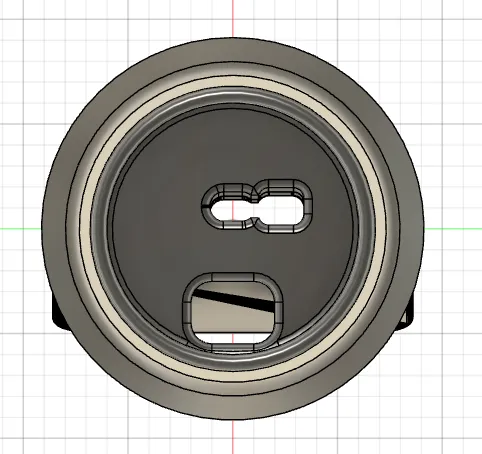This screenshot has height=454, width=482.
Task: Select the top filleted edge of the square cutout
Action: point(232,277)
